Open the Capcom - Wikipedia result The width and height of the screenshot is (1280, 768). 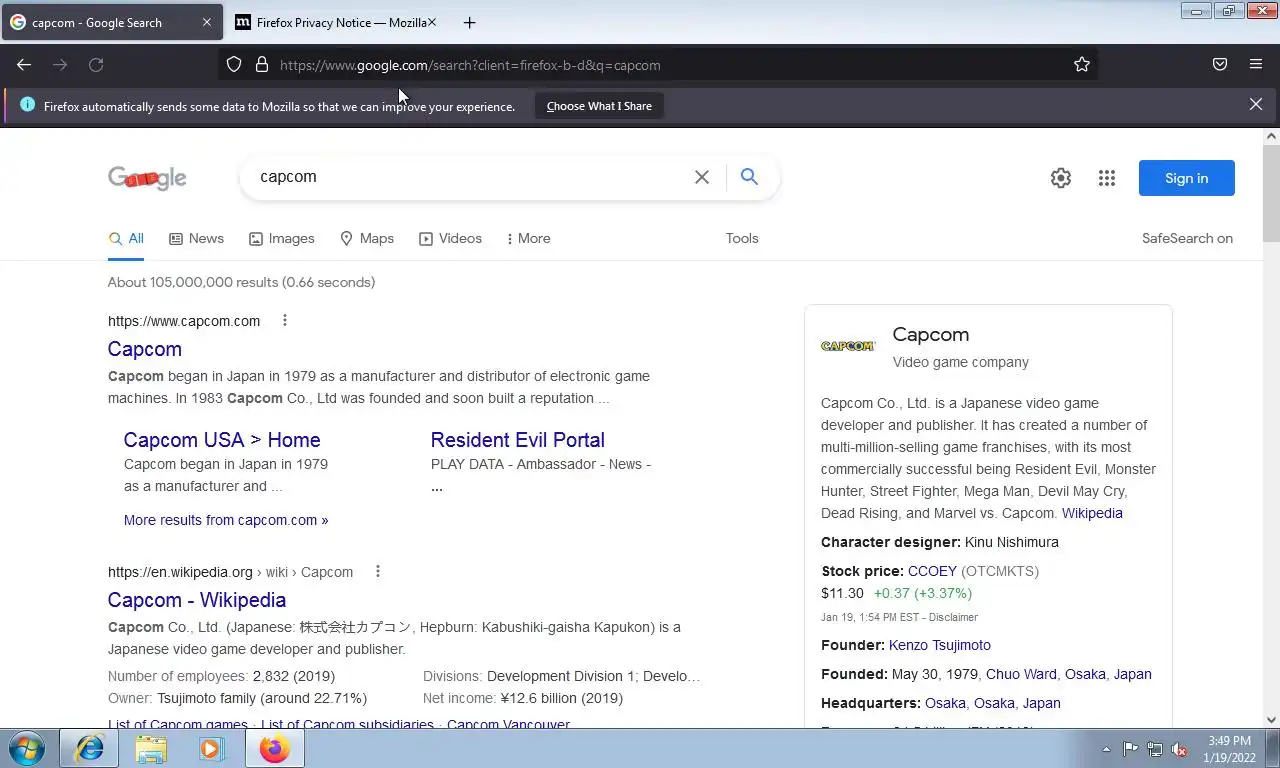pos(197,600)
